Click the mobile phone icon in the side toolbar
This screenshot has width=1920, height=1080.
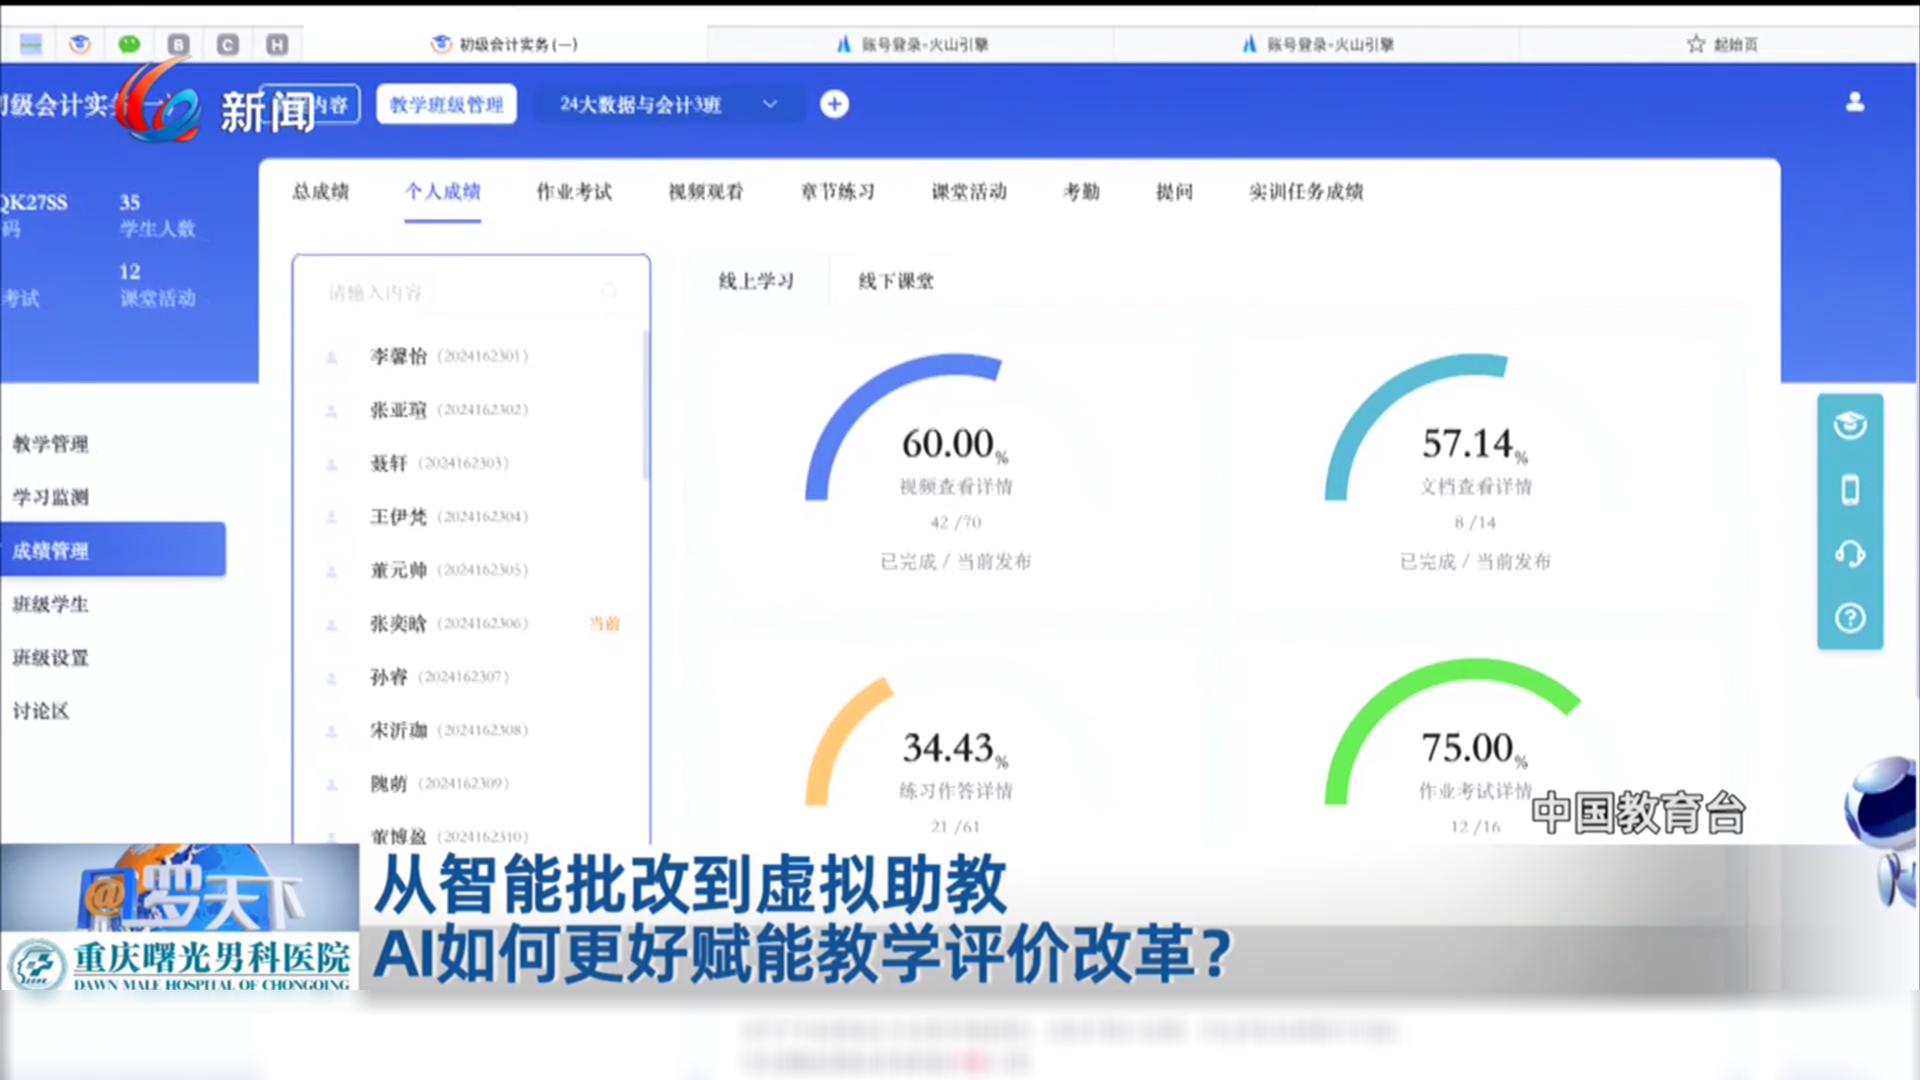click(1849, 490)
